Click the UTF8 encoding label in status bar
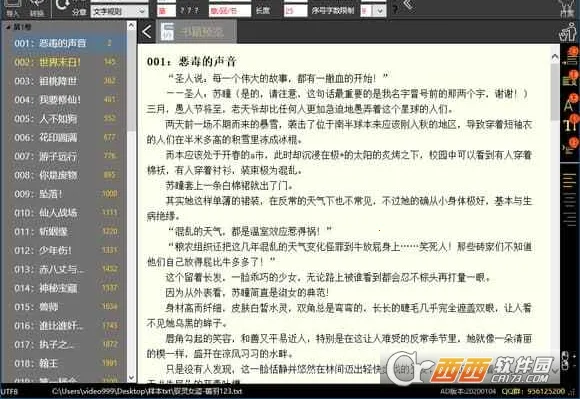 coord(9,392)
